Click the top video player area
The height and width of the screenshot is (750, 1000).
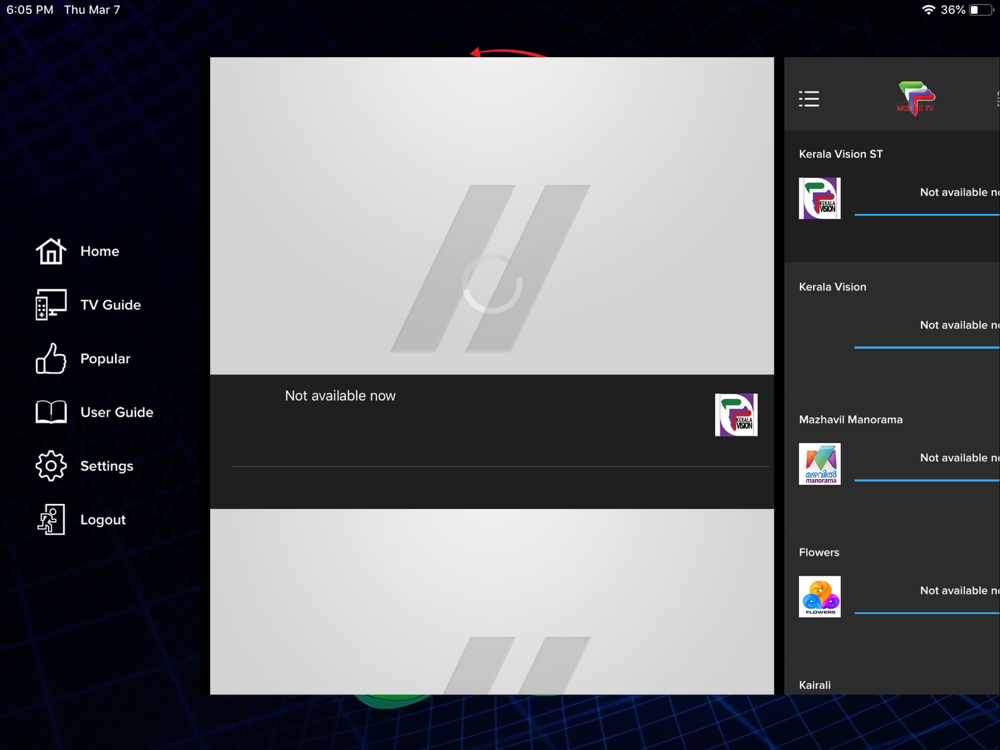(x=492, y=216)
